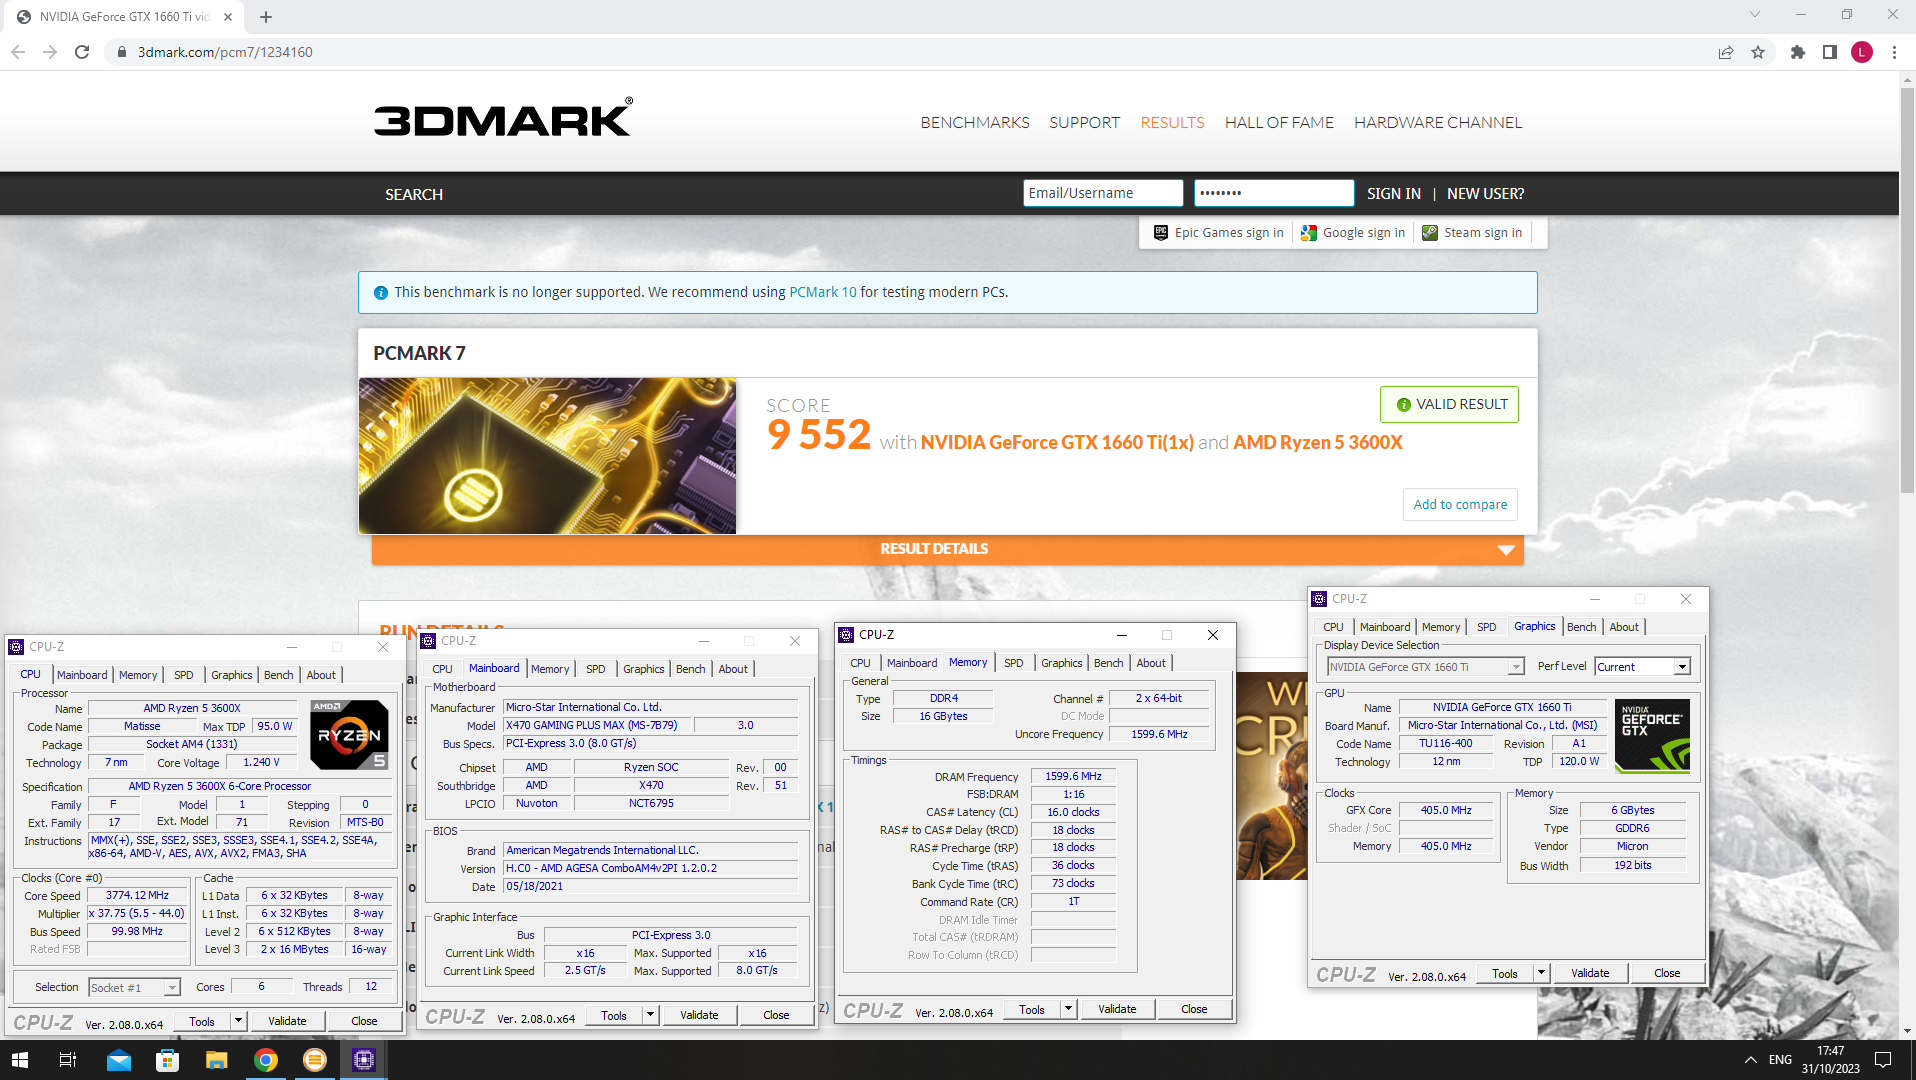Open Microsoft Store from taskbar
The width and height of the screenshot is (1916, 1080).
[168, 1060]
